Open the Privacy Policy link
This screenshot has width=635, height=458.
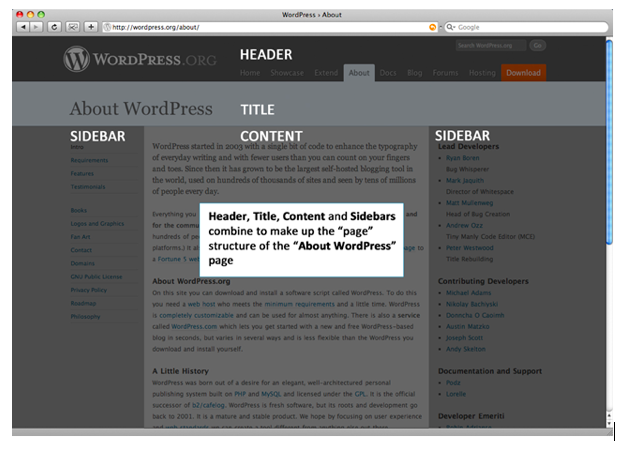pos(89,290)
